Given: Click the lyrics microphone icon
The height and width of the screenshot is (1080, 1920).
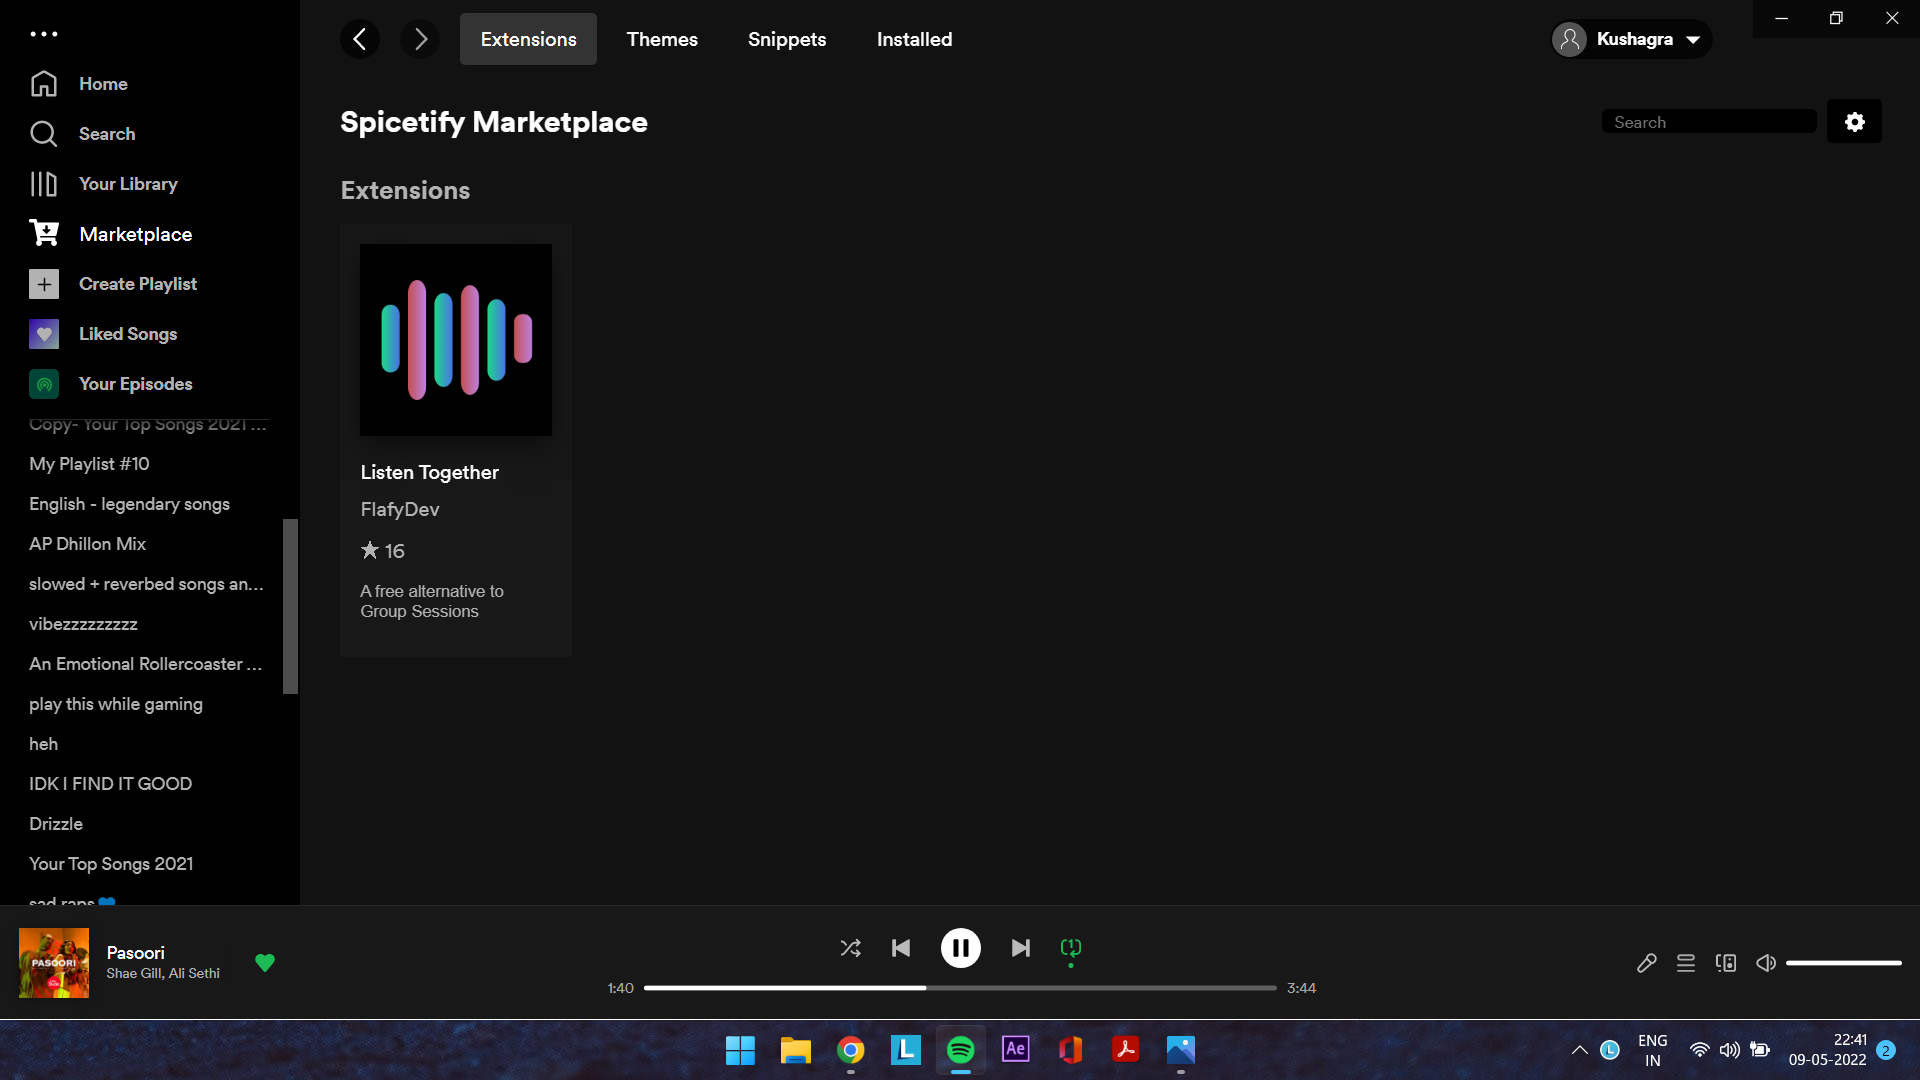Looking at the screenshot, I should coord(1646,963).
